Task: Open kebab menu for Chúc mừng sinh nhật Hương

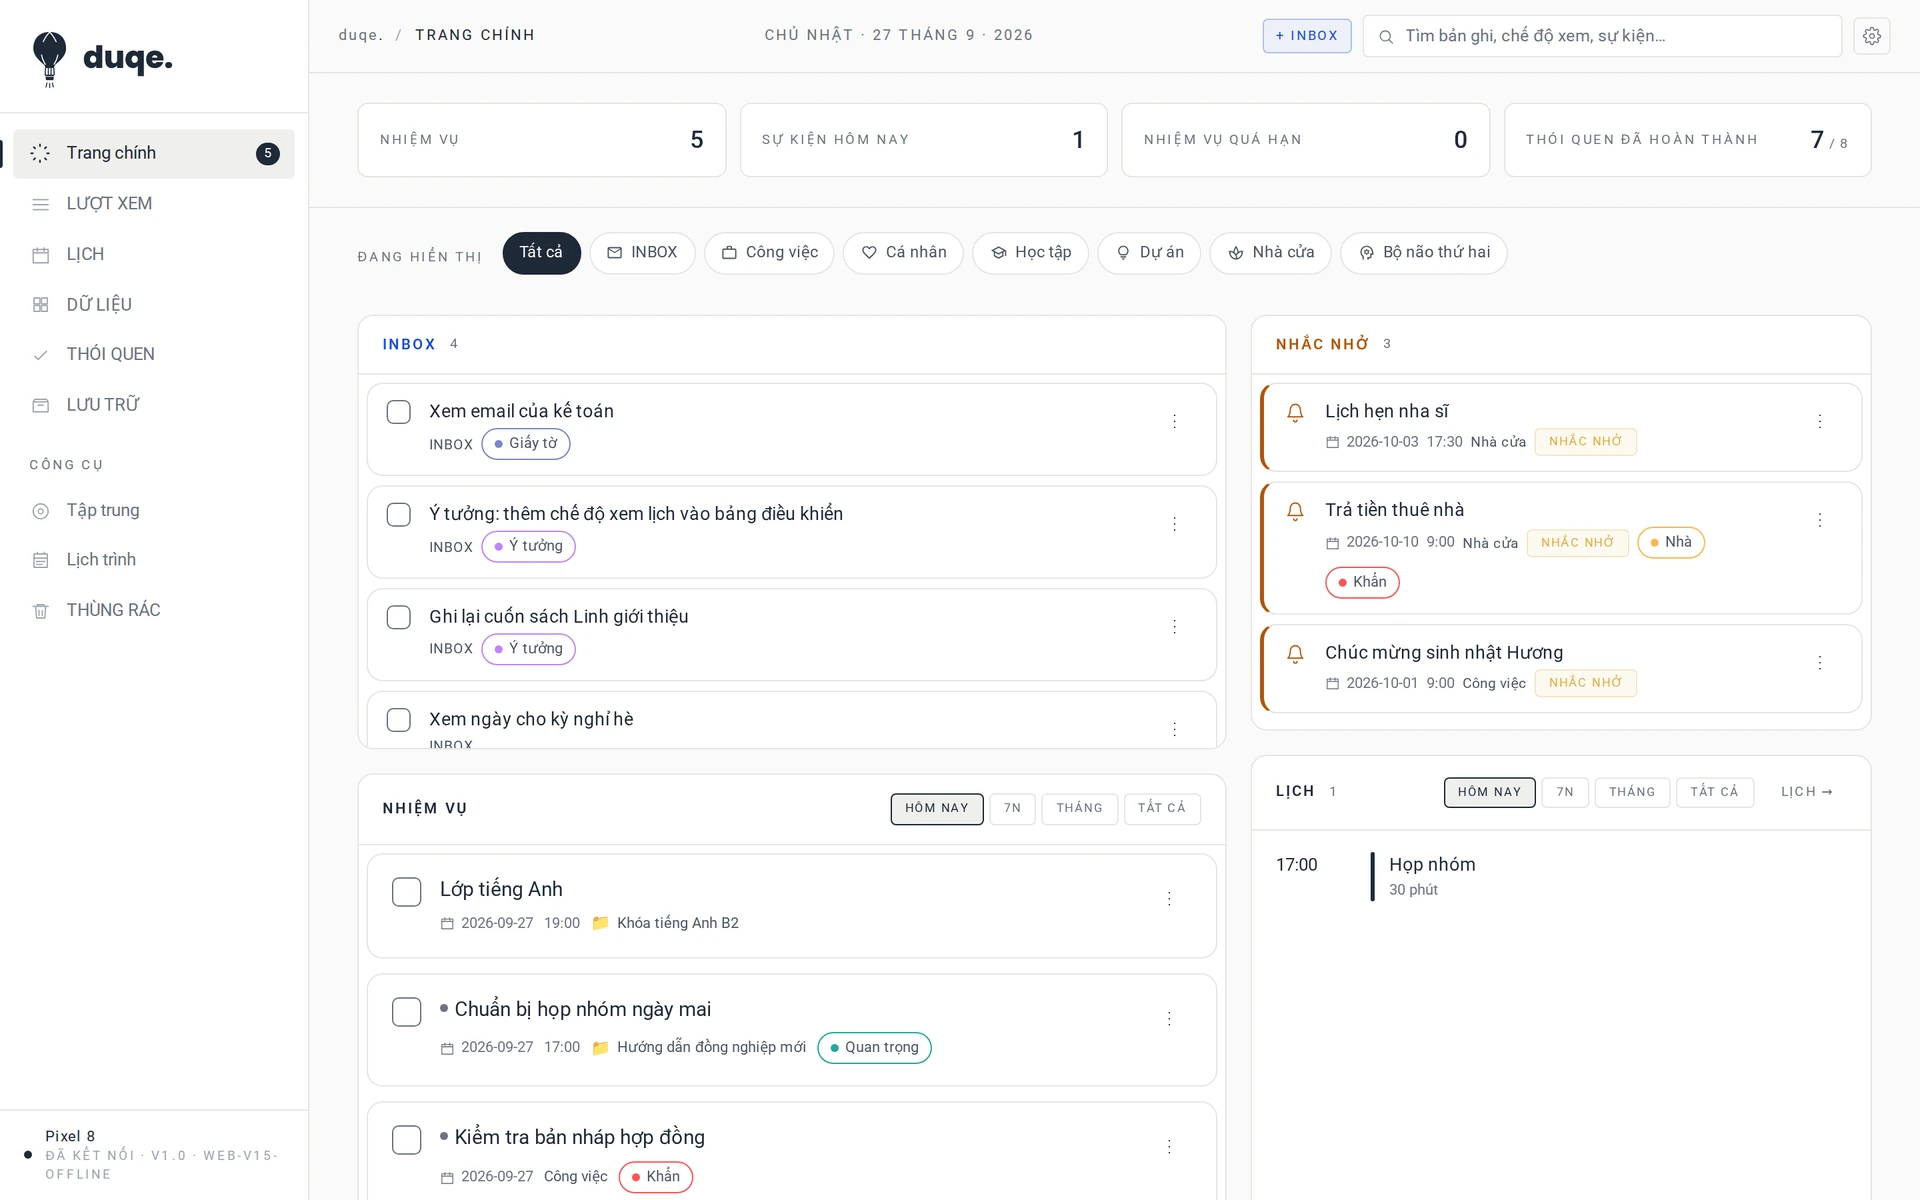Action: coord(1820,663)
